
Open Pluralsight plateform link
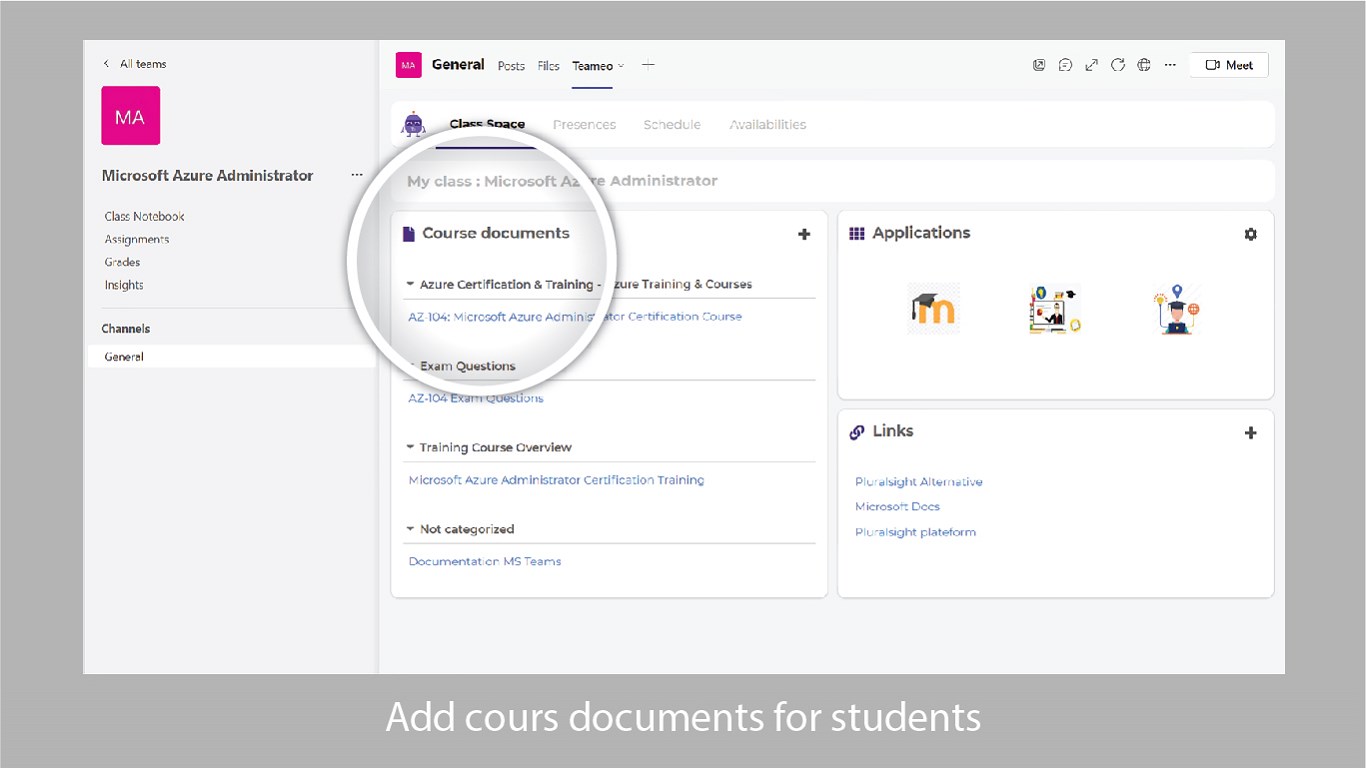915,532
